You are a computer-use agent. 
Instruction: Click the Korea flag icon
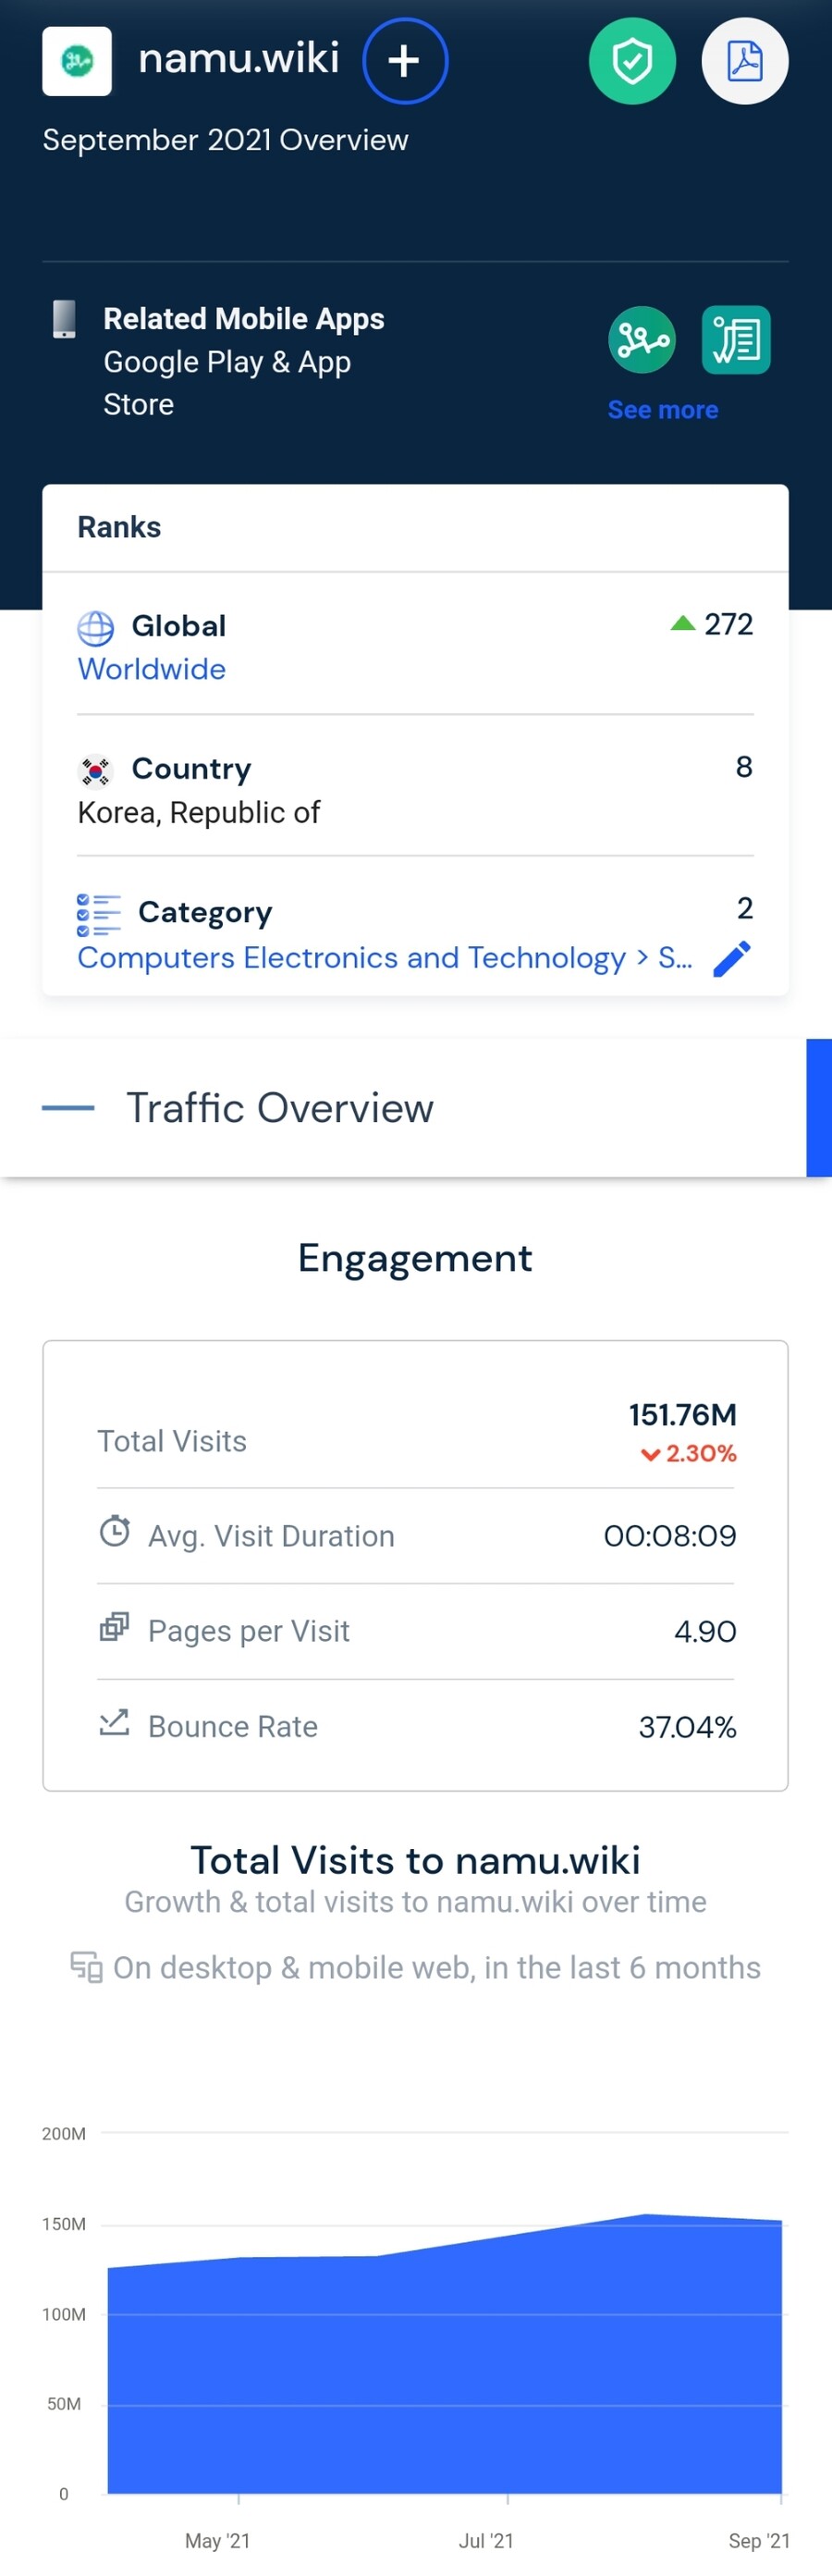tap(95, 771)
